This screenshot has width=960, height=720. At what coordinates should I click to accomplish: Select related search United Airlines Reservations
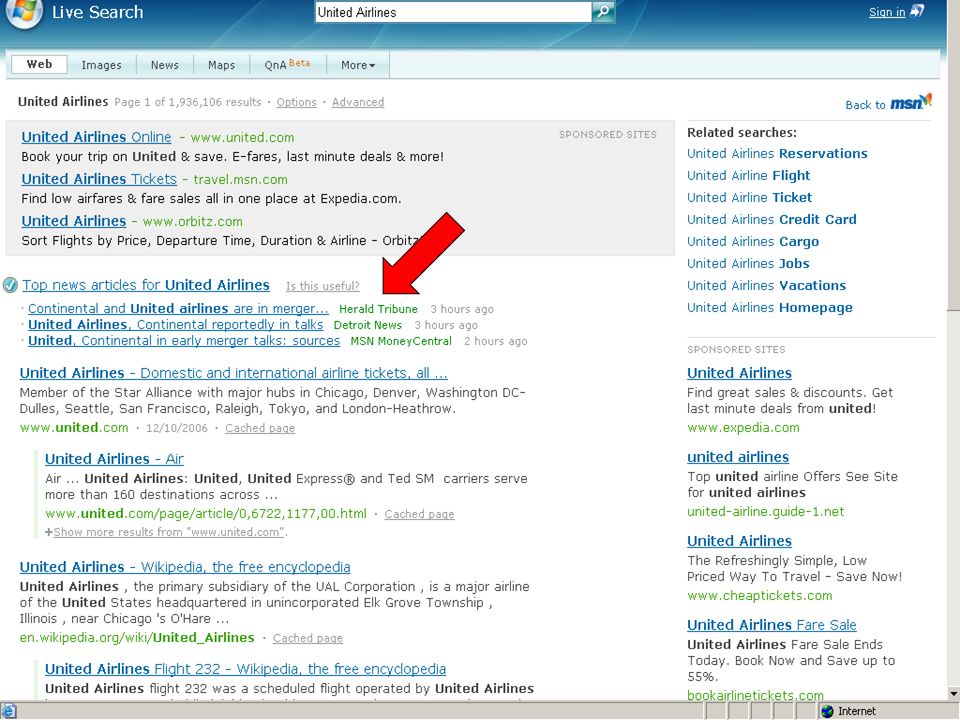(x=777, y=154)
